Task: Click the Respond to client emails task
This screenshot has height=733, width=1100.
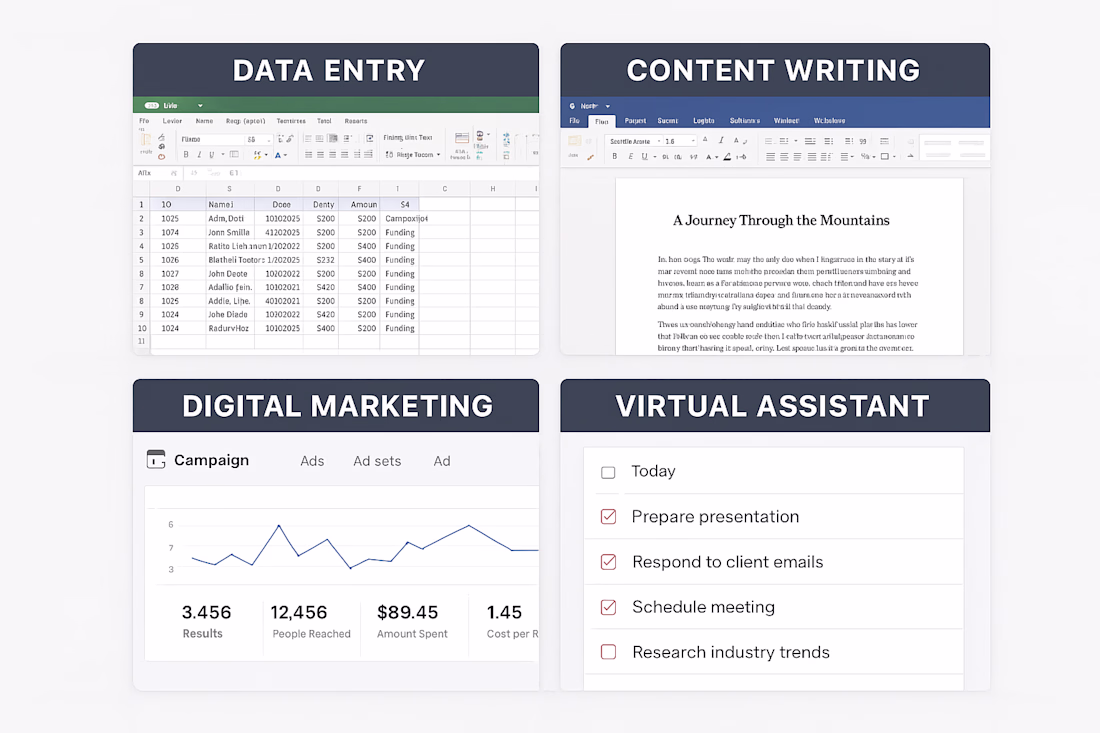Action: [x=727, y=562]
